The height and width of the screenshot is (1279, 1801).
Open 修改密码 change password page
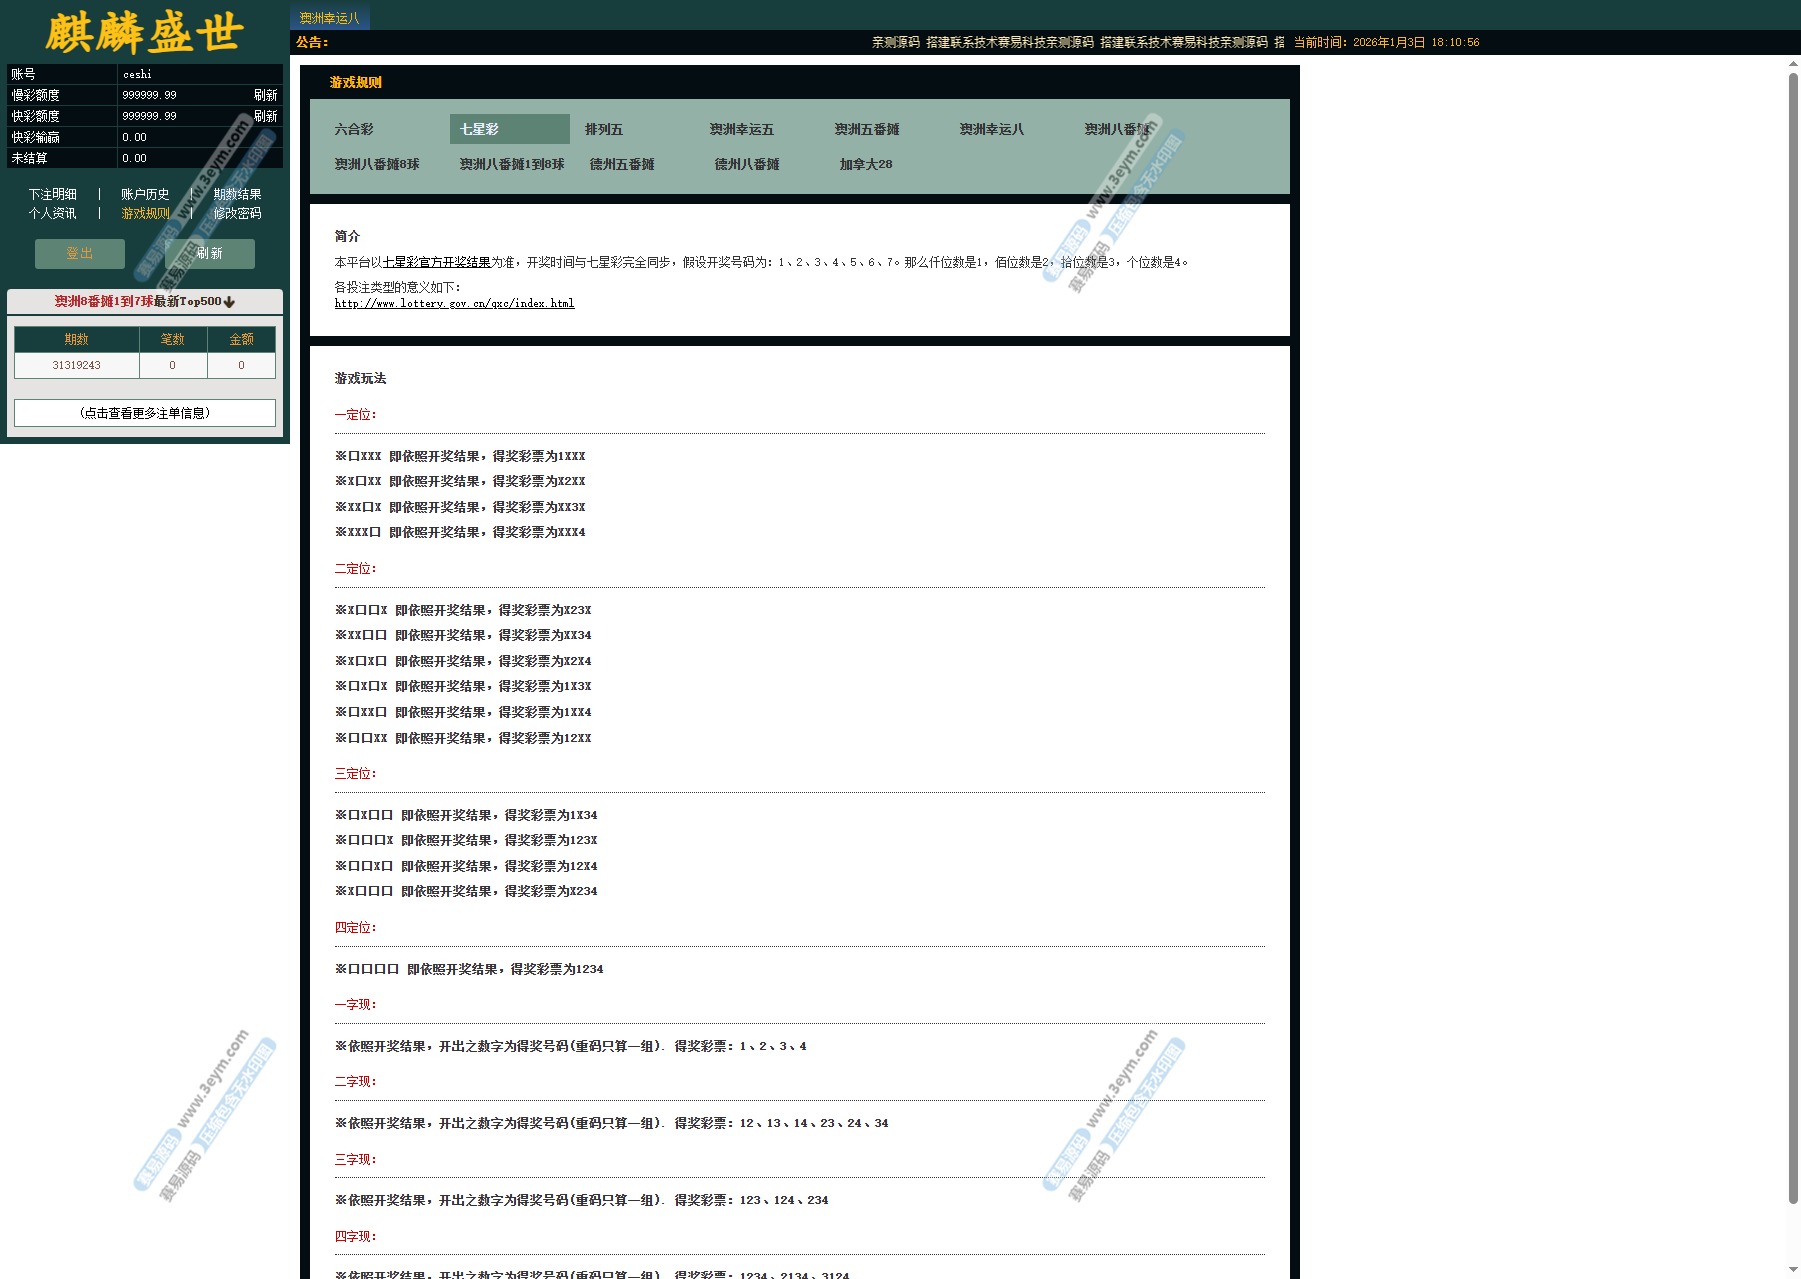237,213
